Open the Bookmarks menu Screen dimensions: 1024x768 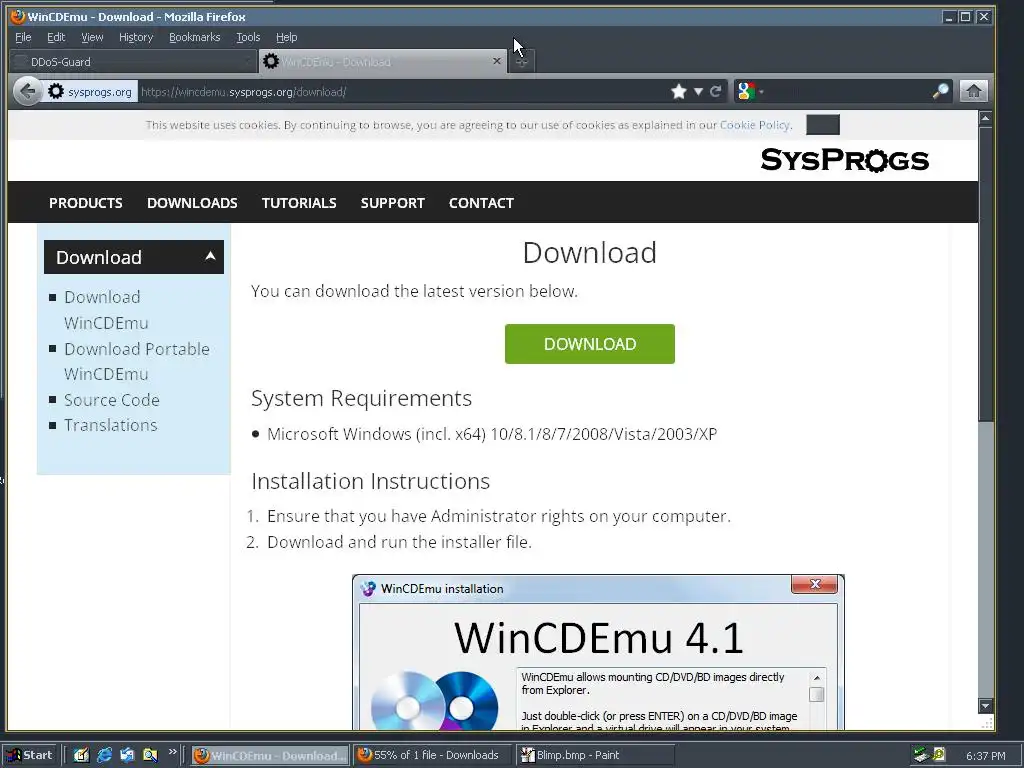click(x=195, y=37)
